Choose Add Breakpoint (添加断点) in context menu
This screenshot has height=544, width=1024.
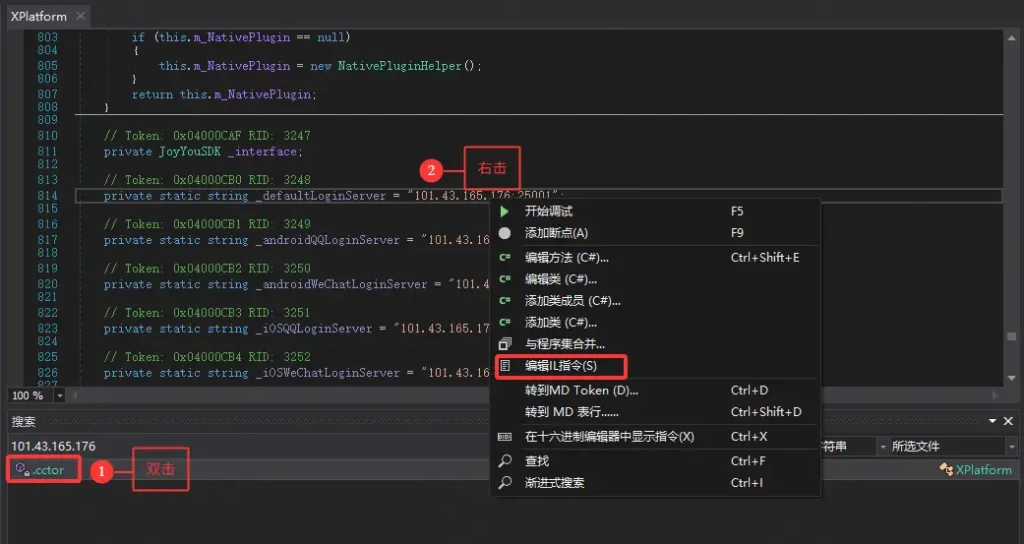pos(655,233)
